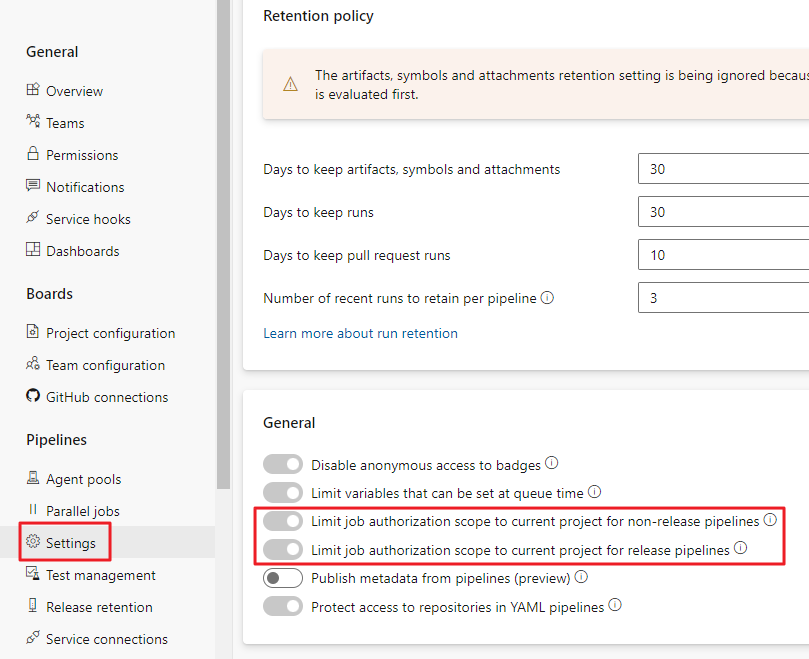809x659 pixels.
Task: Click the Settings gear icon
Action: (33, 542)
